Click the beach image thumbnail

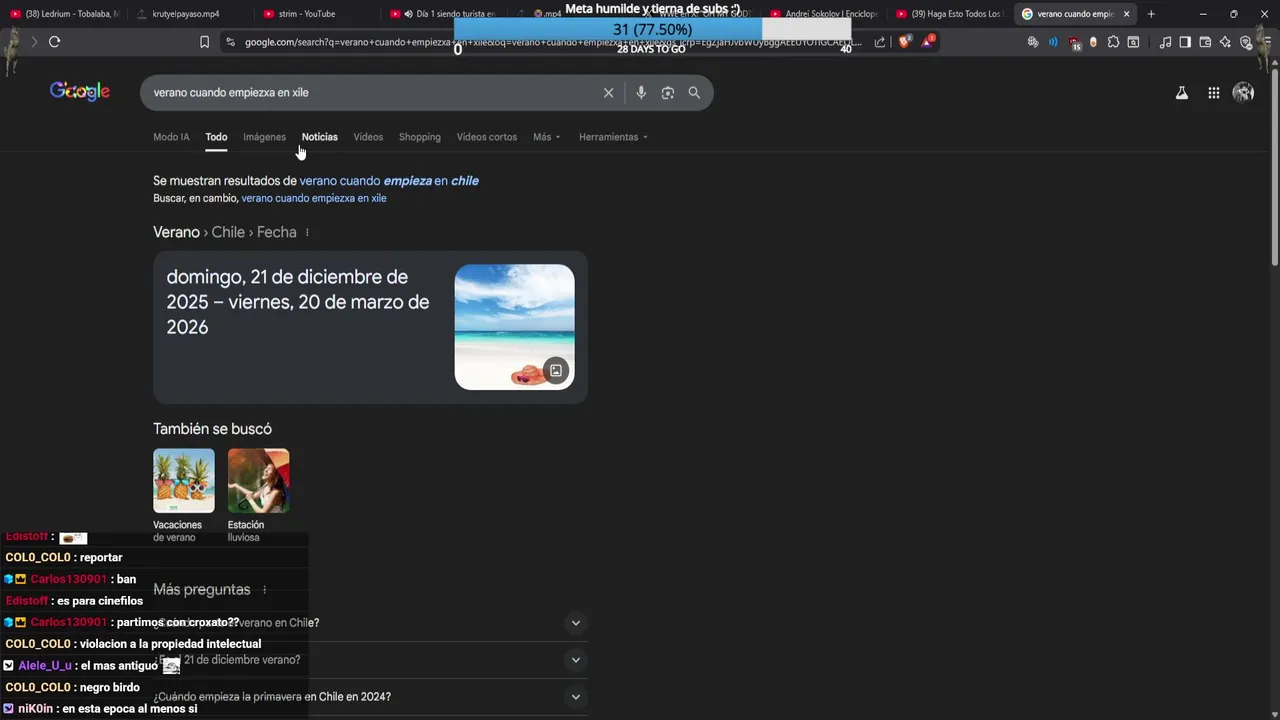click(x=514, y=327)
